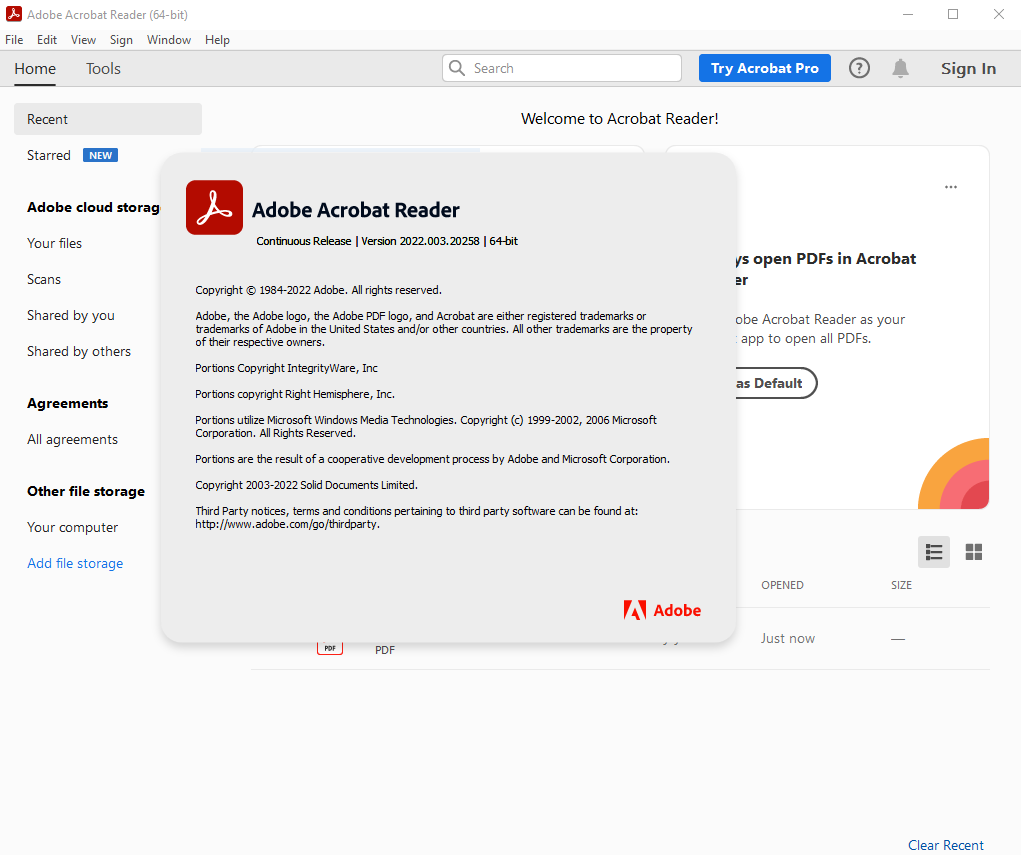Select the Home tab

point(35,69)
